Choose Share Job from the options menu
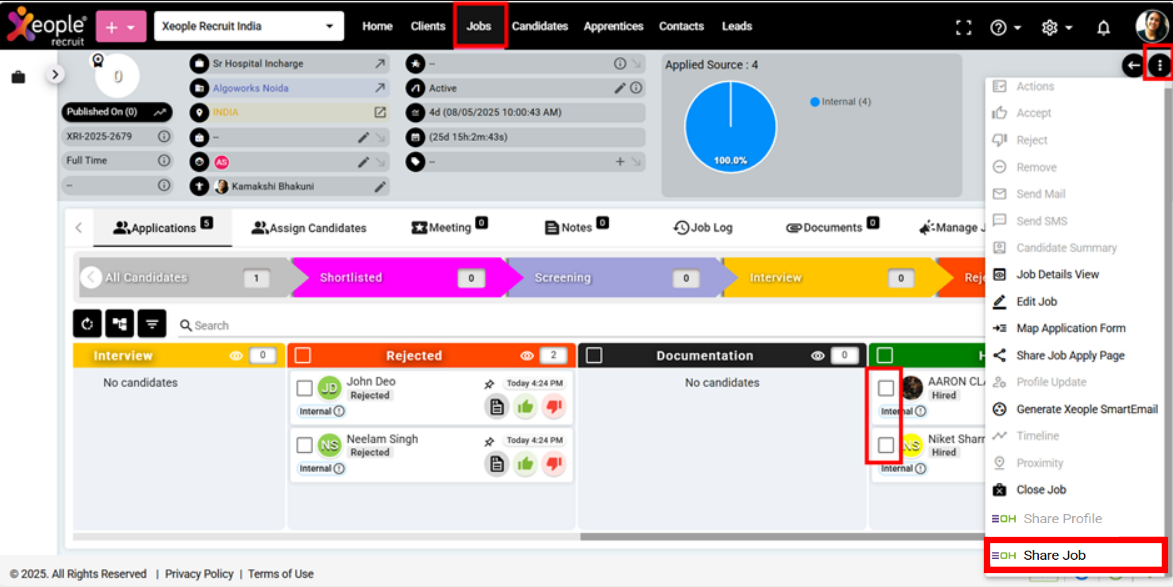Screen dimensions: 1173x587 click(x=1054, y=555)
